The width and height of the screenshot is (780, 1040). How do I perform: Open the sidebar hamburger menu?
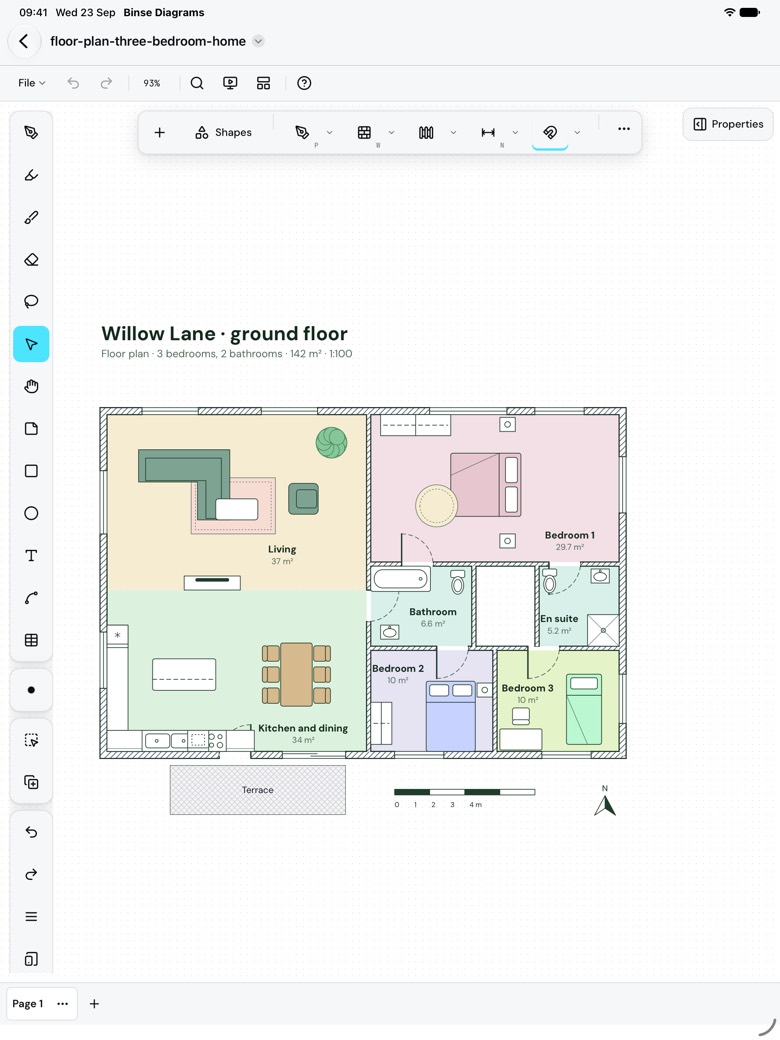[31, 917]
